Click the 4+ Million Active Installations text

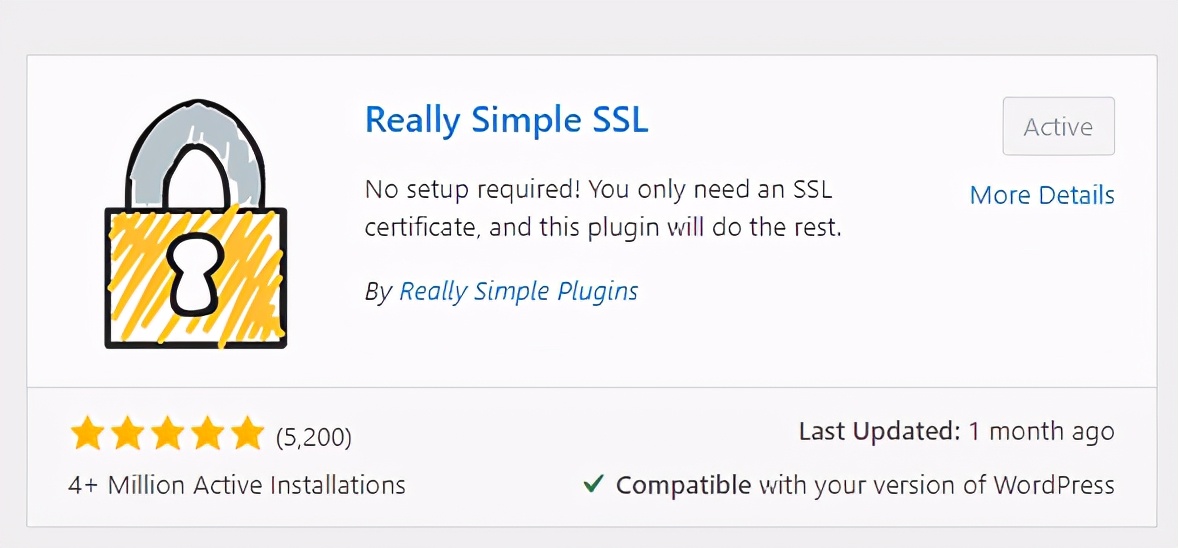coord(237,486)
